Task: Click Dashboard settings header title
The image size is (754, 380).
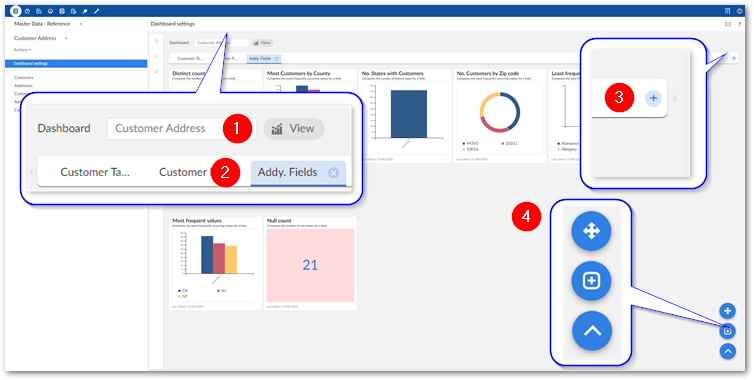Action: pos(173,24)
